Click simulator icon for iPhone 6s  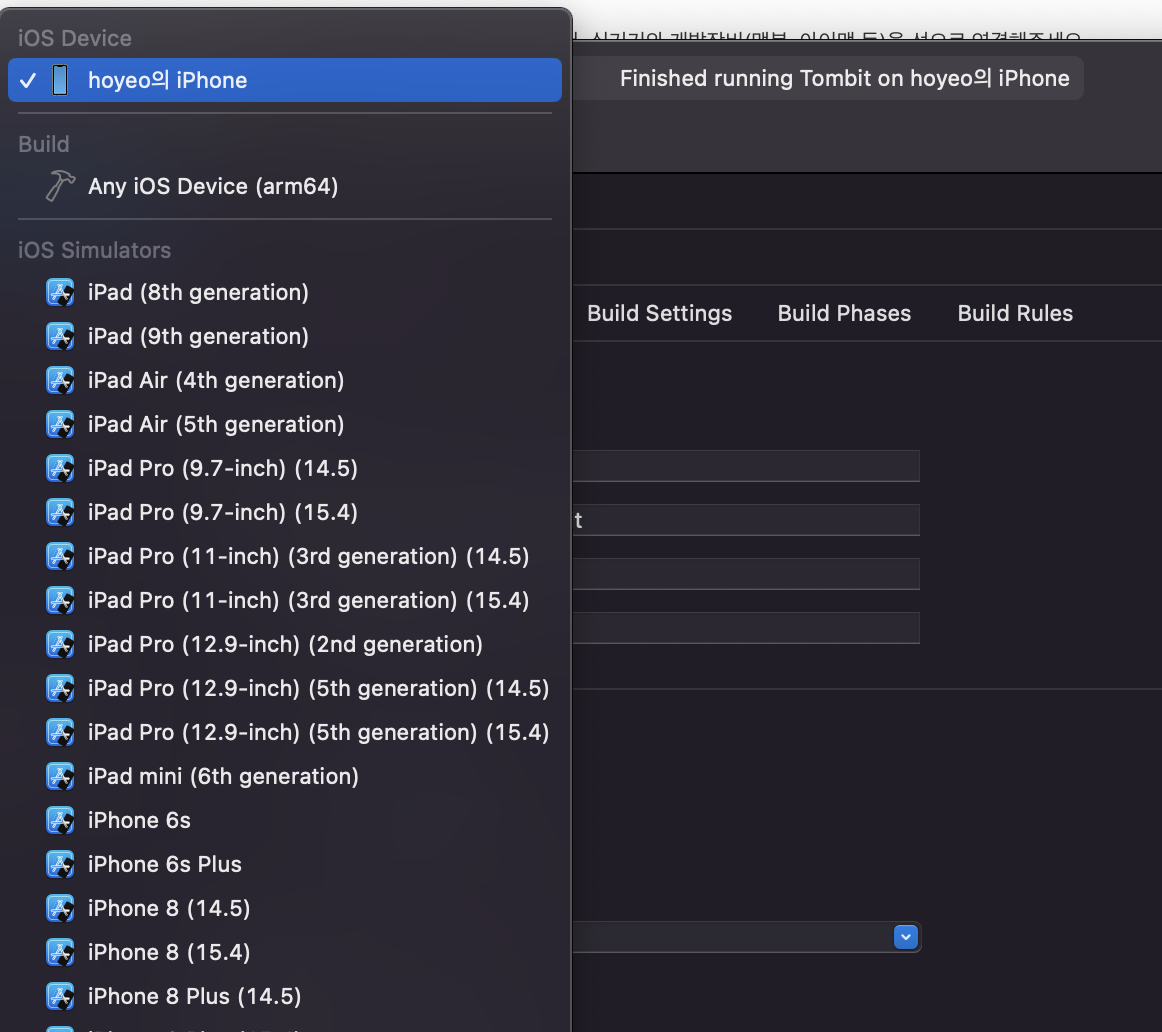(60, 820)
